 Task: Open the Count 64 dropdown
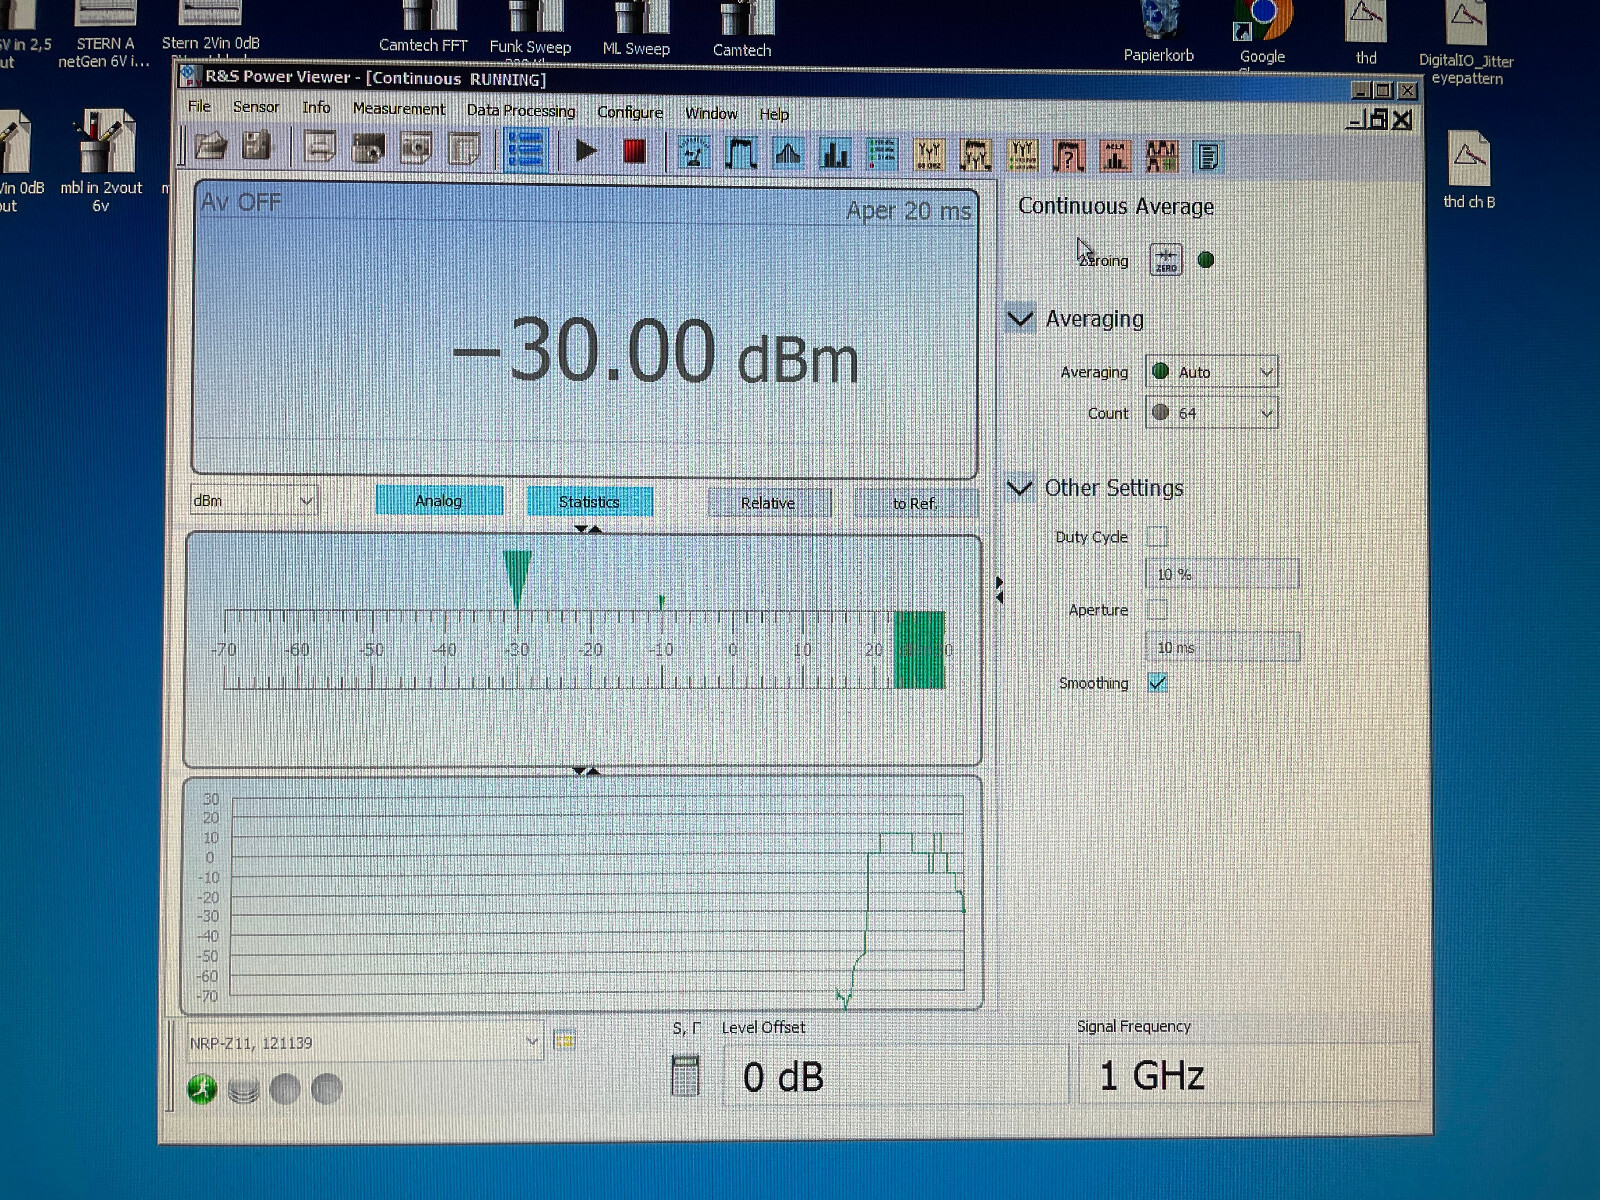1212,413
